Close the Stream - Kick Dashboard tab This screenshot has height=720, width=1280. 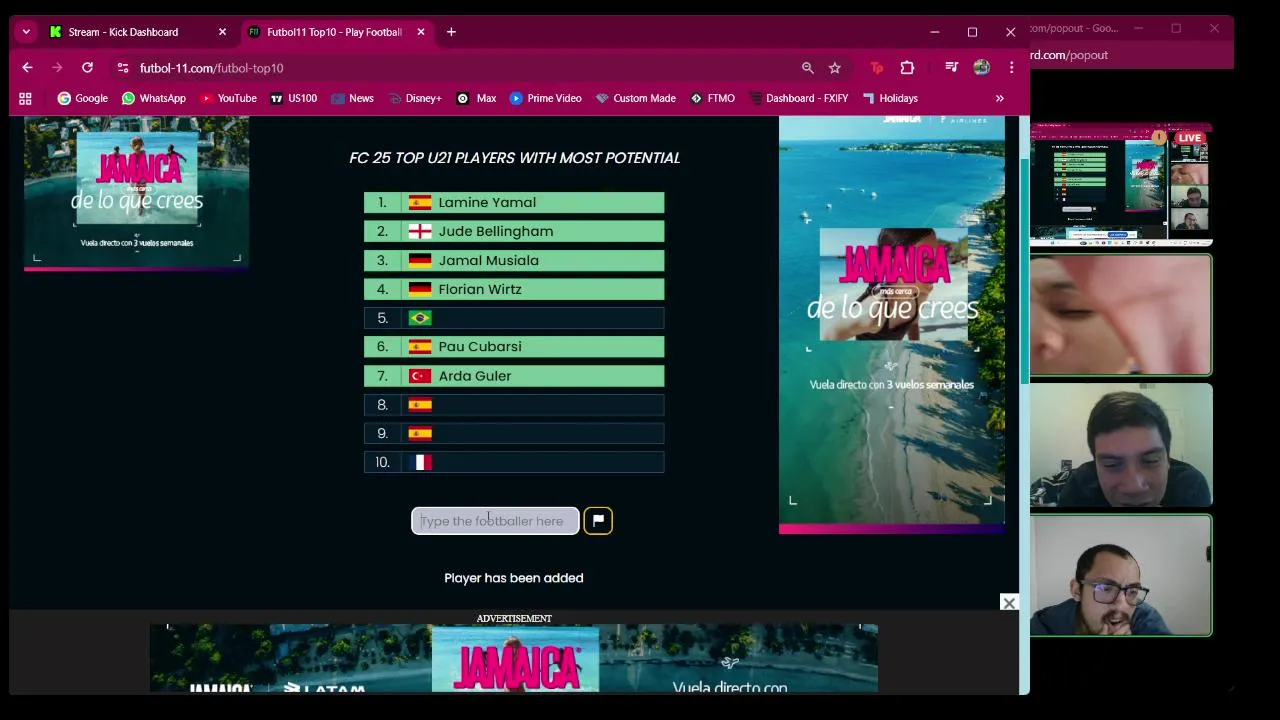222,32
